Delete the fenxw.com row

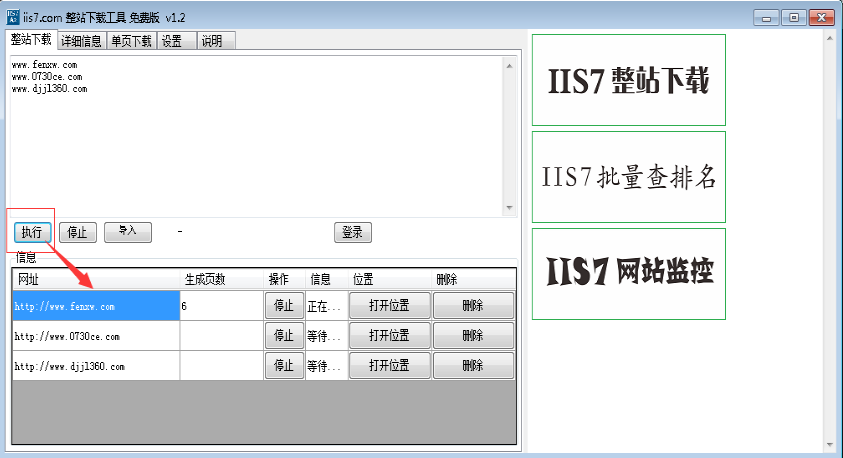474,306
